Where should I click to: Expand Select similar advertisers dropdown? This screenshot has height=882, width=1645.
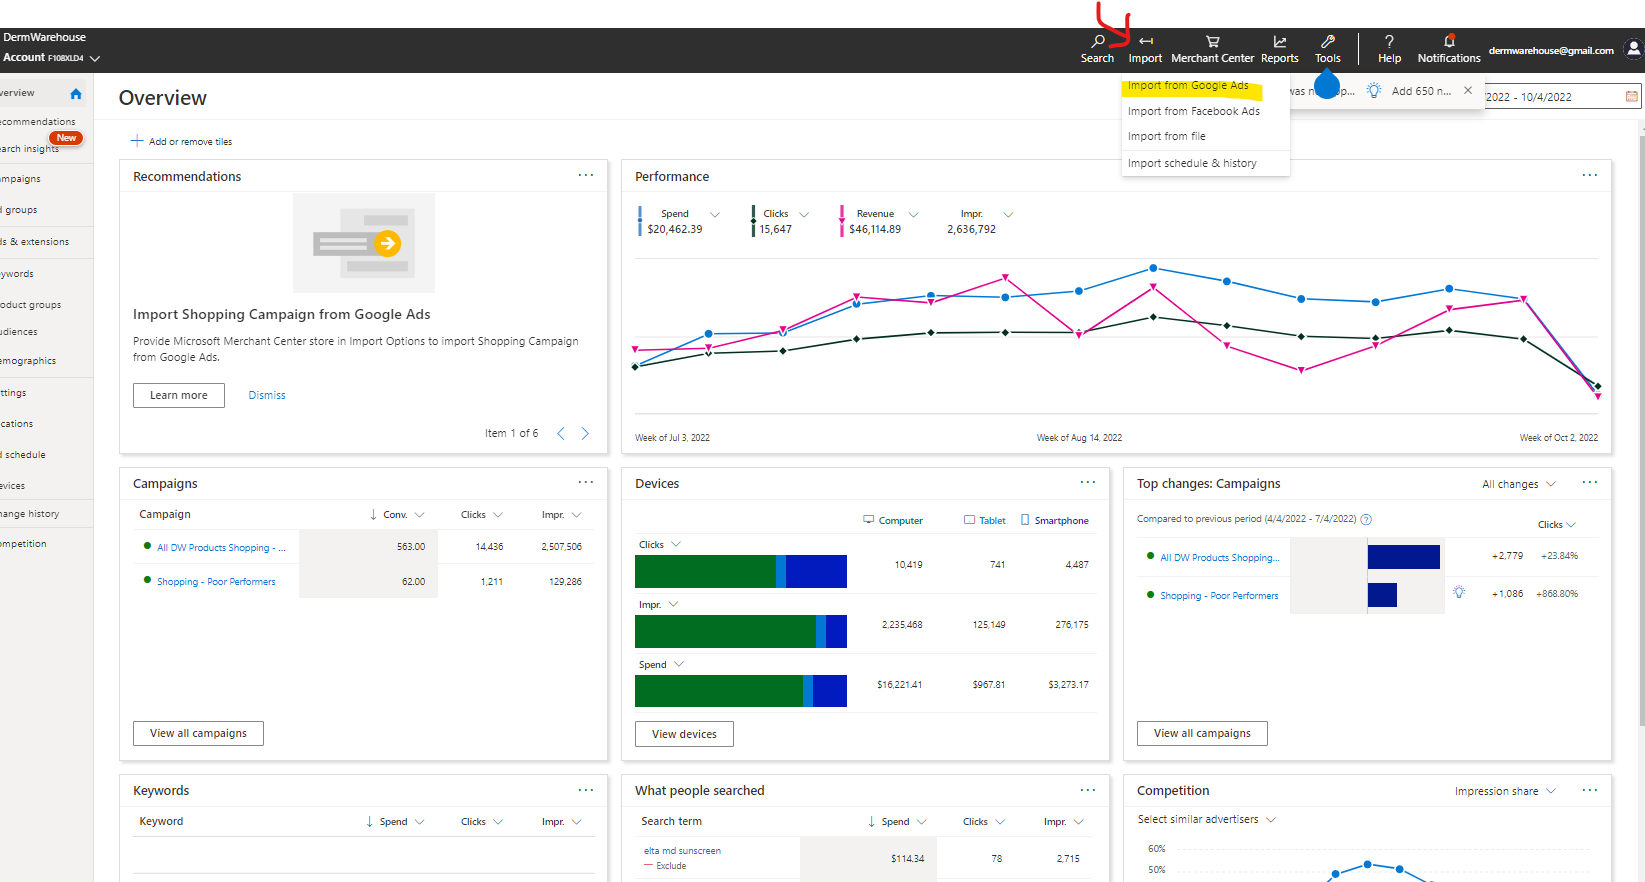pos(1206,819)
